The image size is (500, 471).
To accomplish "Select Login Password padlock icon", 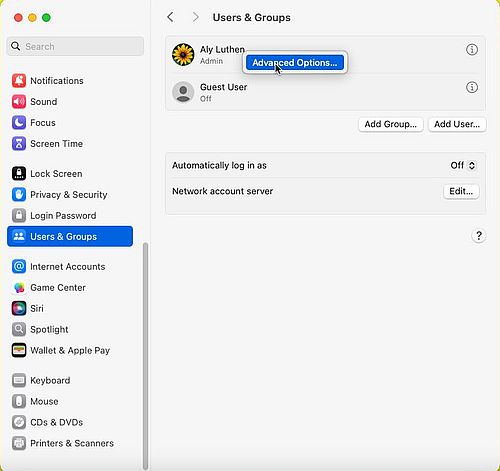I will click(19, 216).
